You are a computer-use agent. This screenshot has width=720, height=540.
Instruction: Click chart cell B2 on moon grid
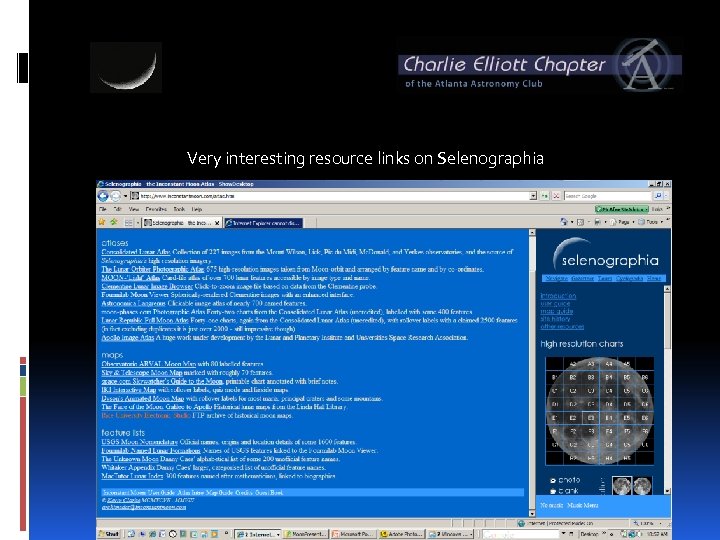(573, 377)
